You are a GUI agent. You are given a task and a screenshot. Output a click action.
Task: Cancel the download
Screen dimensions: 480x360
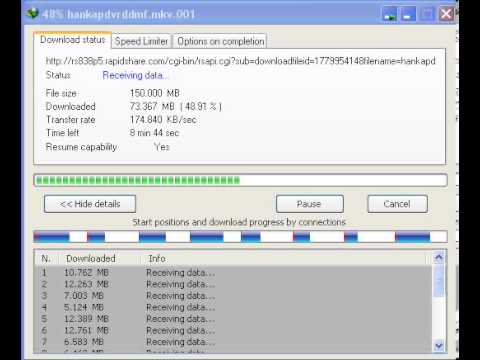397,204
